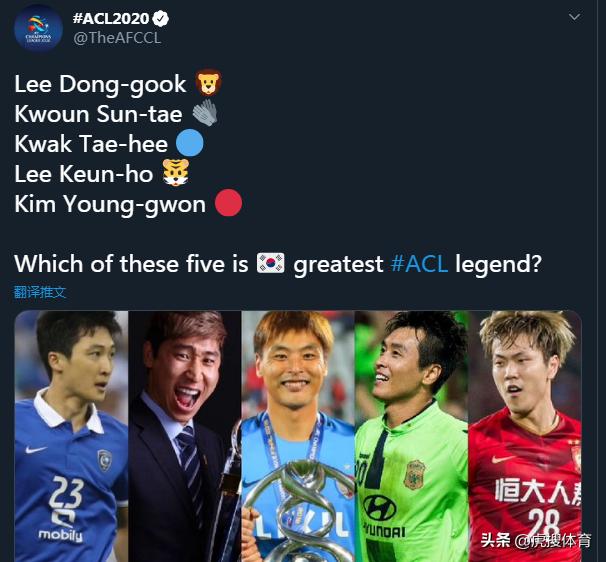Expand the tweet options chevron
This screenshot has height=562, width=606.
pyautogui.click(x=574, y=17)
